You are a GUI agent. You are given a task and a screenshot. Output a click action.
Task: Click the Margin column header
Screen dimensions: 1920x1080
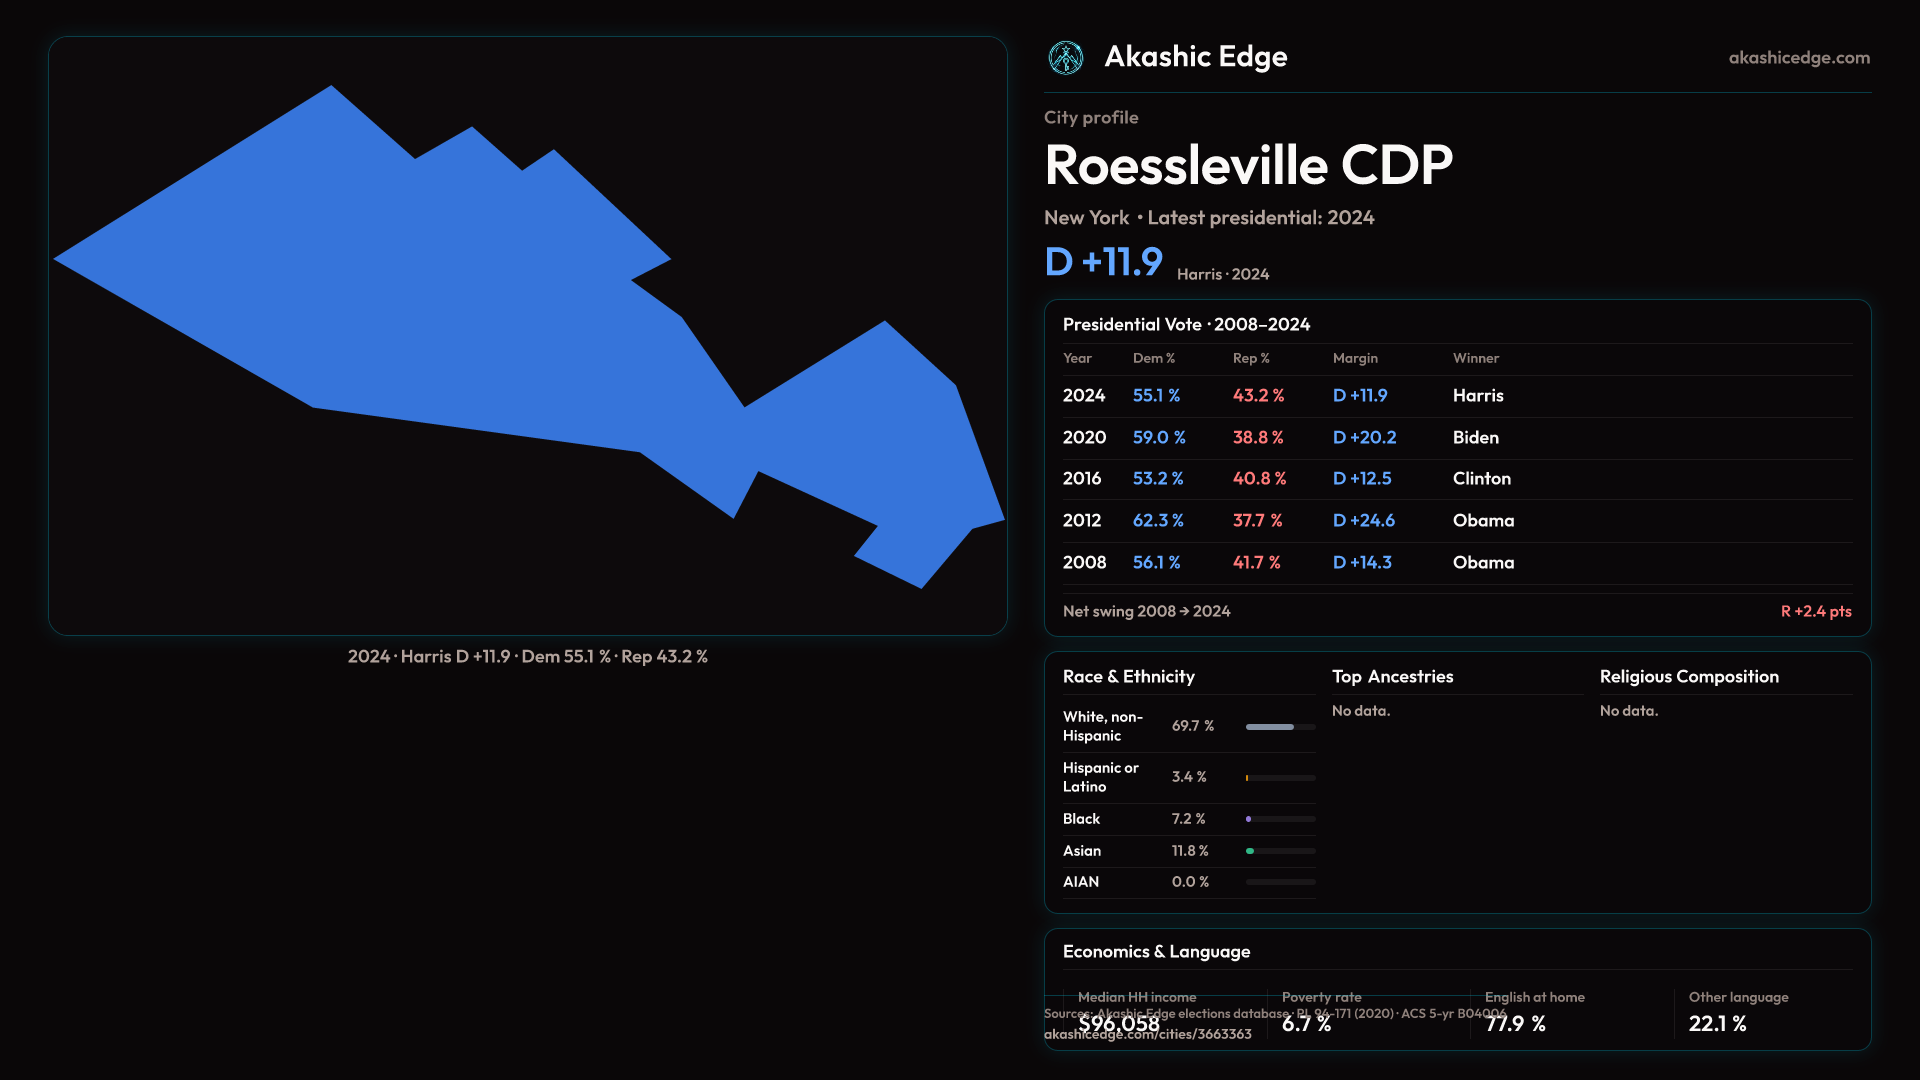[1355, 358]
